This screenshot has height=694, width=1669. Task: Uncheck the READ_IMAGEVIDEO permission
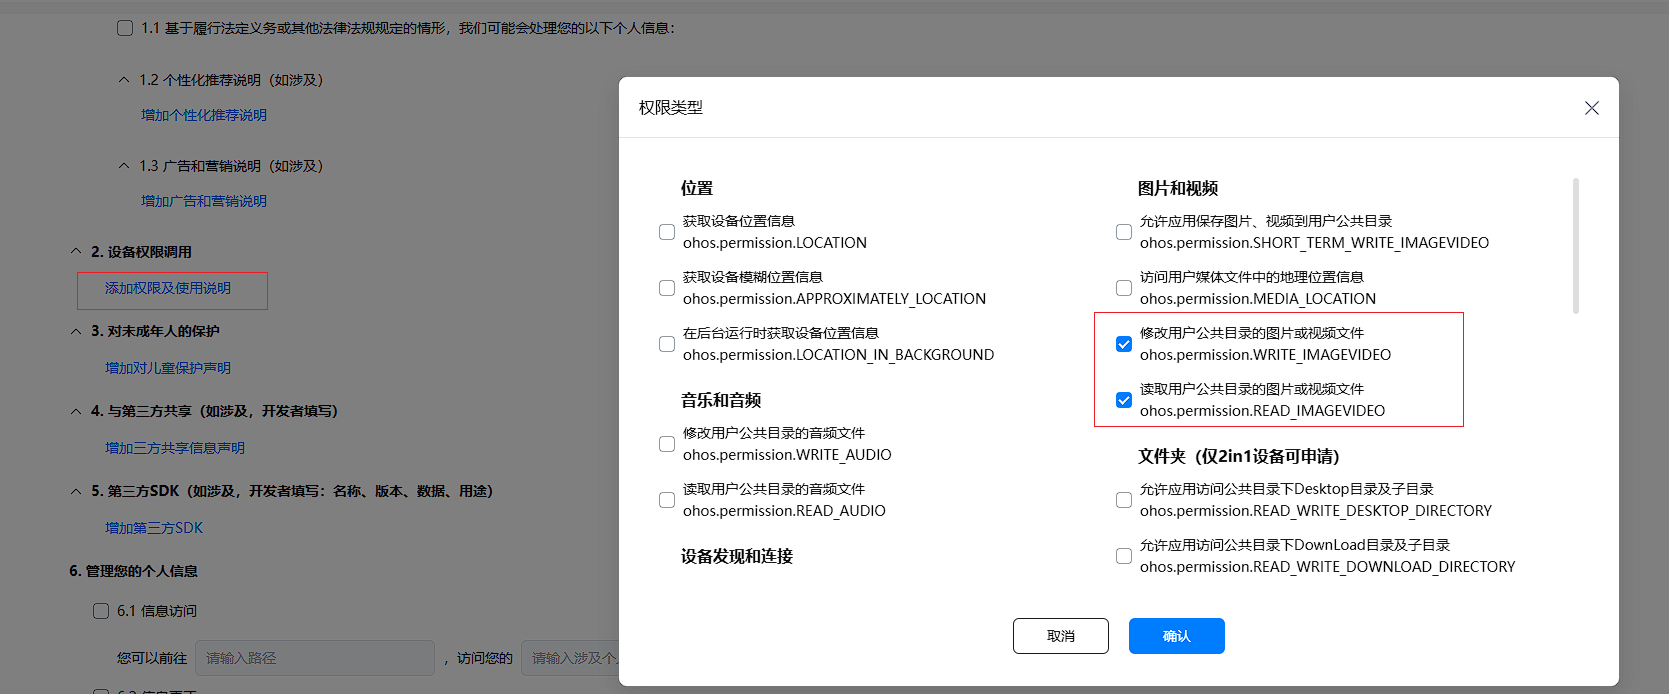pyautogui.click(x=1124, y=400)
